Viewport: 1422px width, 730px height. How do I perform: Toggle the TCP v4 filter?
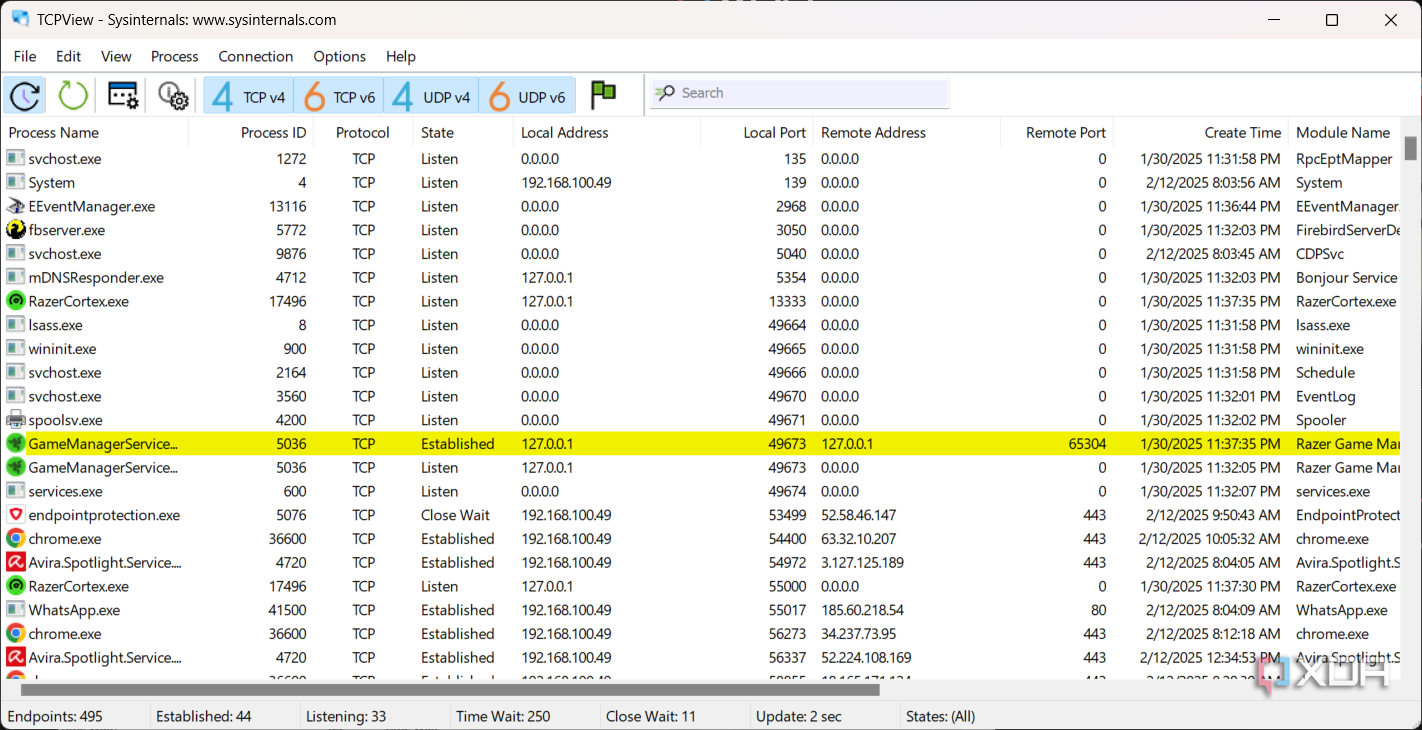(x=249, y=96)
